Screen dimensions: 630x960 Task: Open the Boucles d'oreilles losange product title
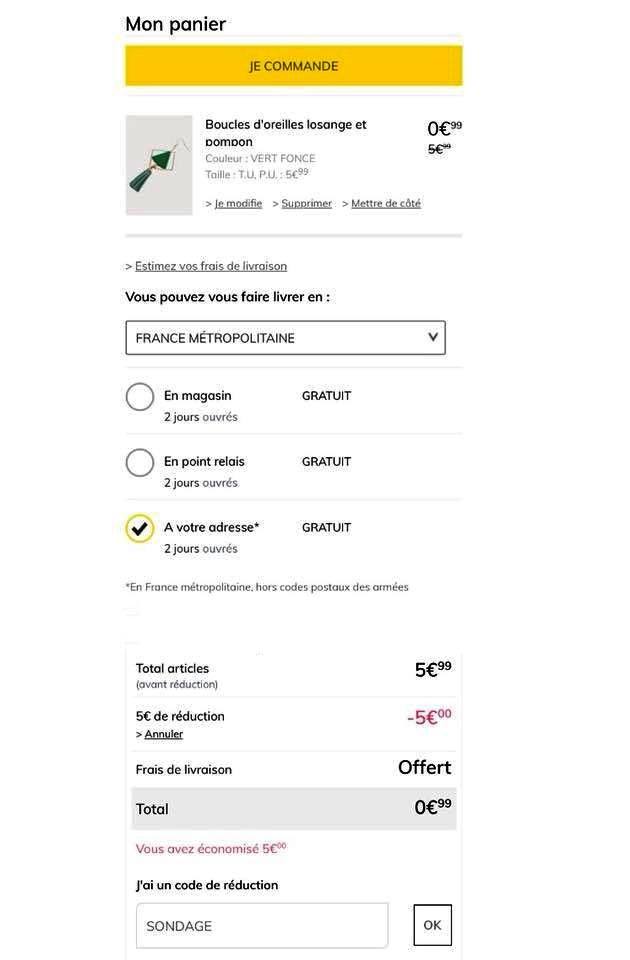[x=285, y=132]
